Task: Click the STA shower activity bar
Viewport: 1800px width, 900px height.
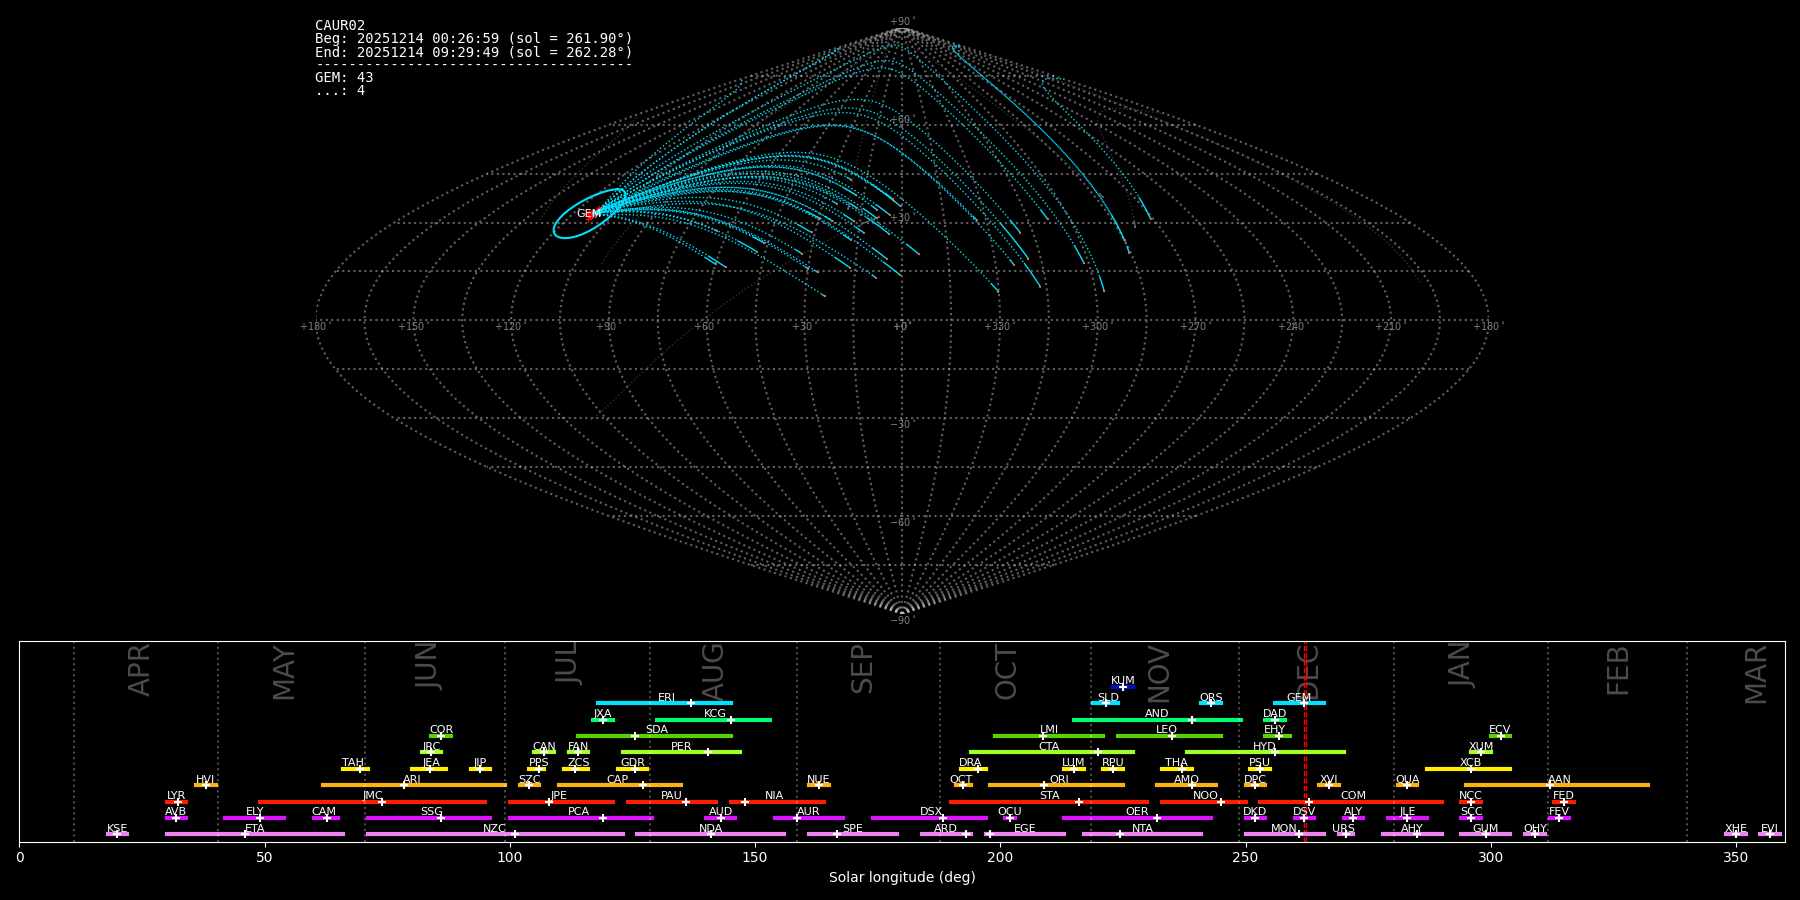Action: (x=1049, y=802)
